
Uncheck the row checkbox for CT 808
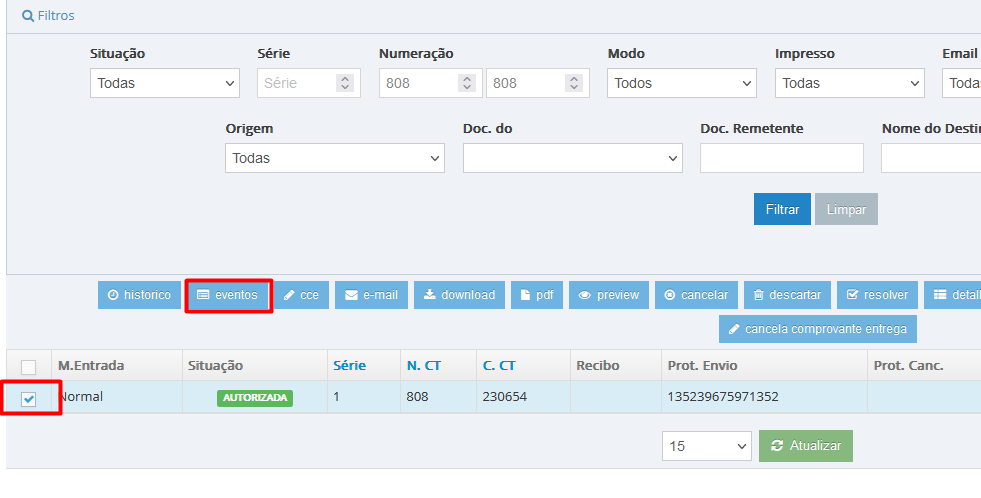[x=29, y=399]
